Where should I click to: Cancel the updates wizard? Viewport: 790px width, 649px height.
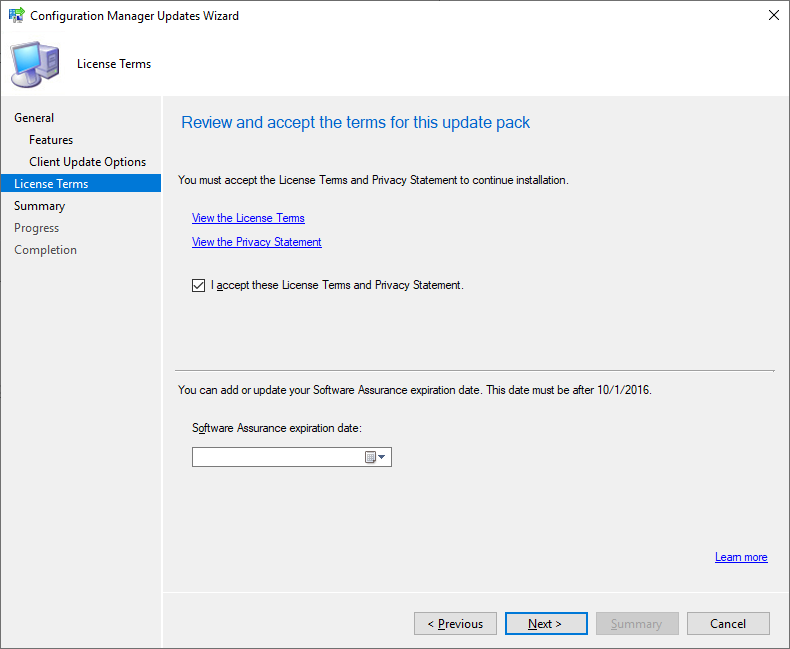728,623
